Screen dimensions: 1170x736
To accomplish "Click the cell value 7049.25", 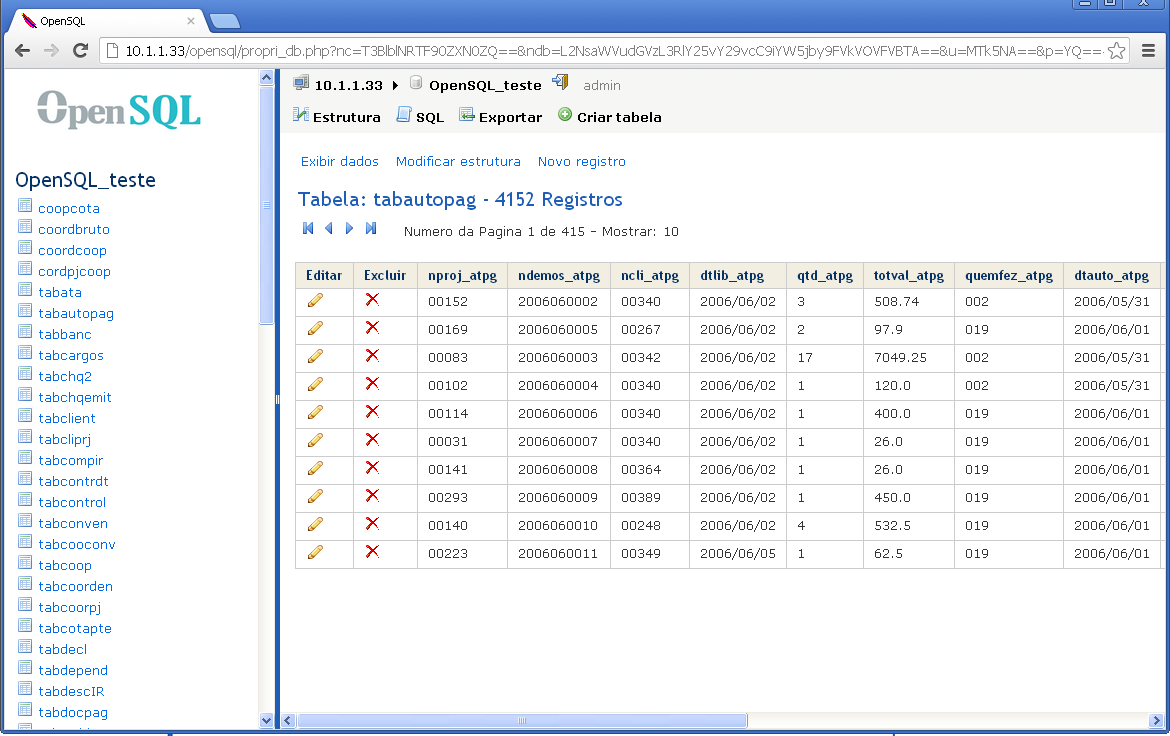I will [x=901, y=358].
